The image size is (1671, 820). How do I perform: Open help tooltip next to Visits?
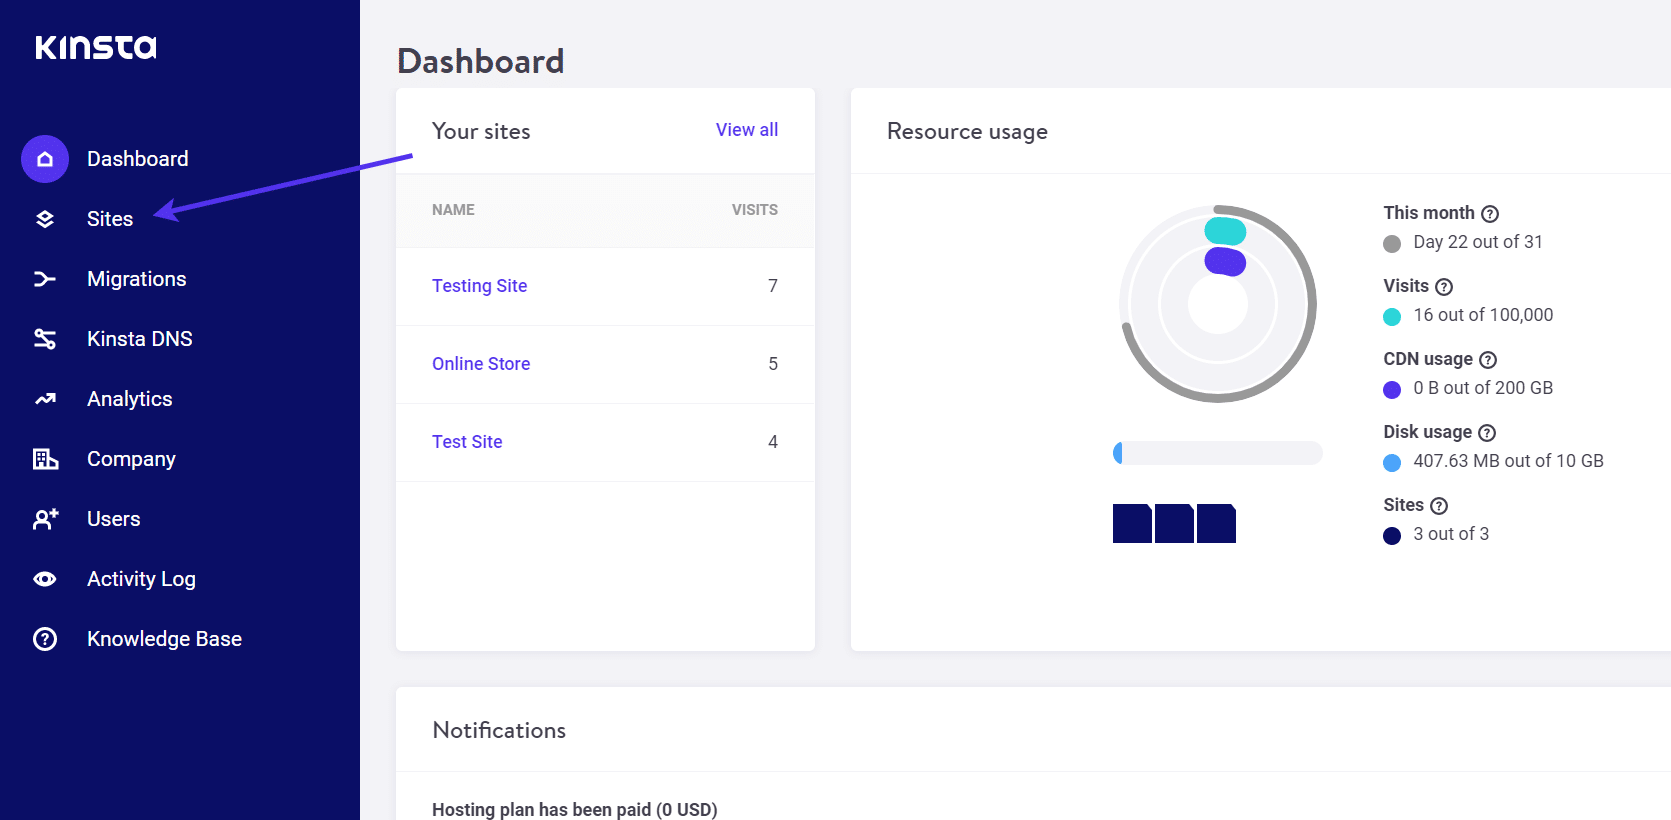(x=1444, y=287)
